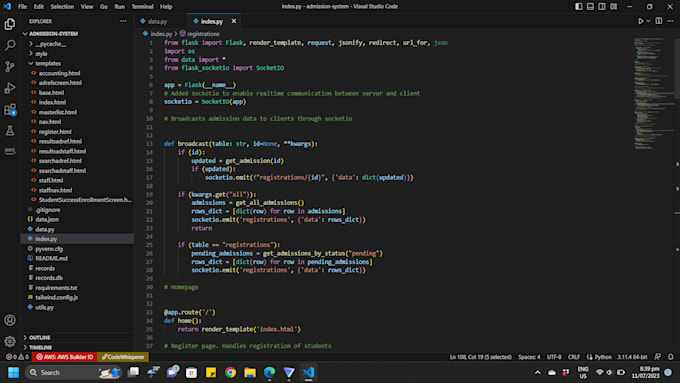Split the editor to the right
This screenshot has height=383, width=680.
coord(659,21)
